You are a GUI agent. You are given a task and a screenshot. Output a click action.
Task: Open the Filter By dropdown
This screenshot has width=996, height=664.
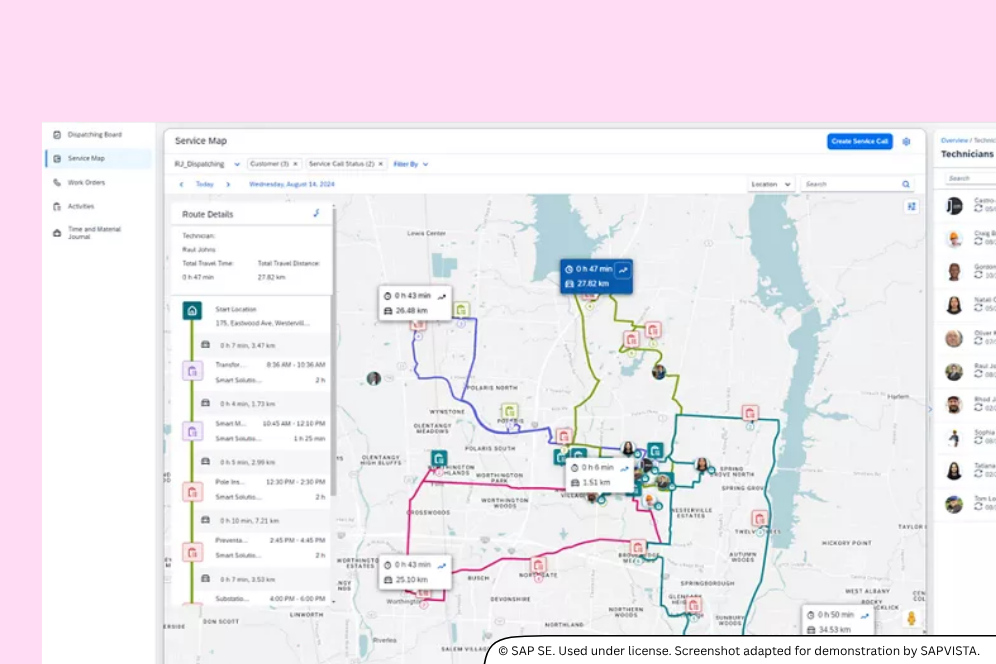tap(410, 164)
